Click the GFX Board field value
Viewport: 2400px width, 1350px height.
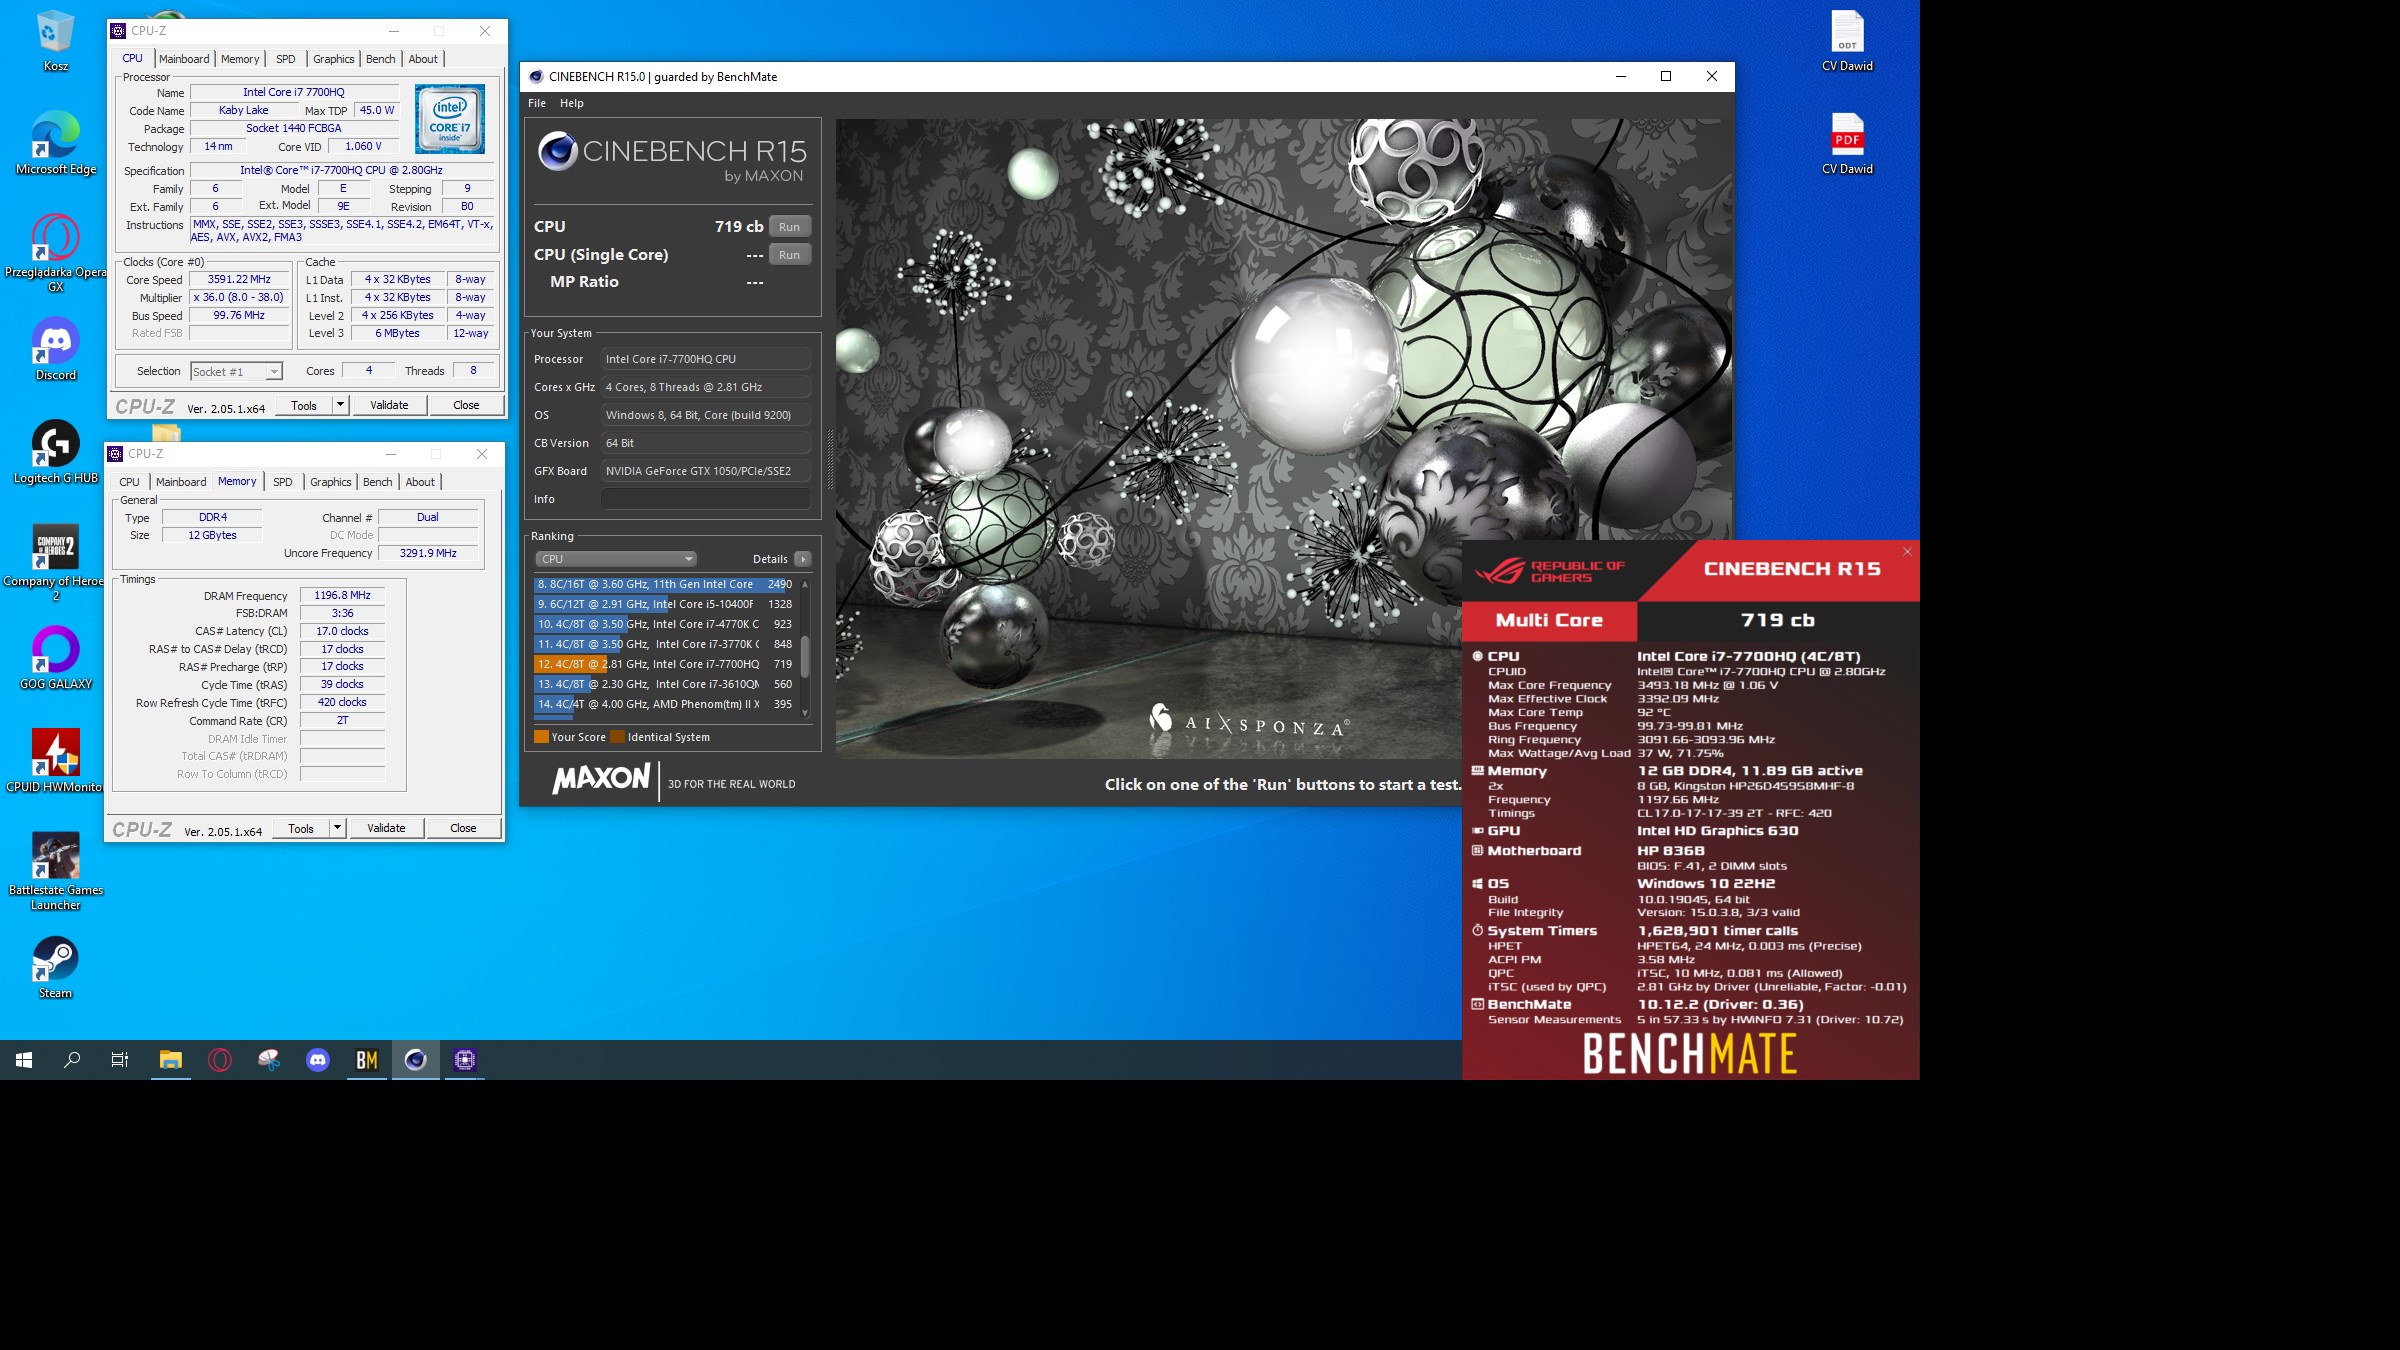coord(706,471)
